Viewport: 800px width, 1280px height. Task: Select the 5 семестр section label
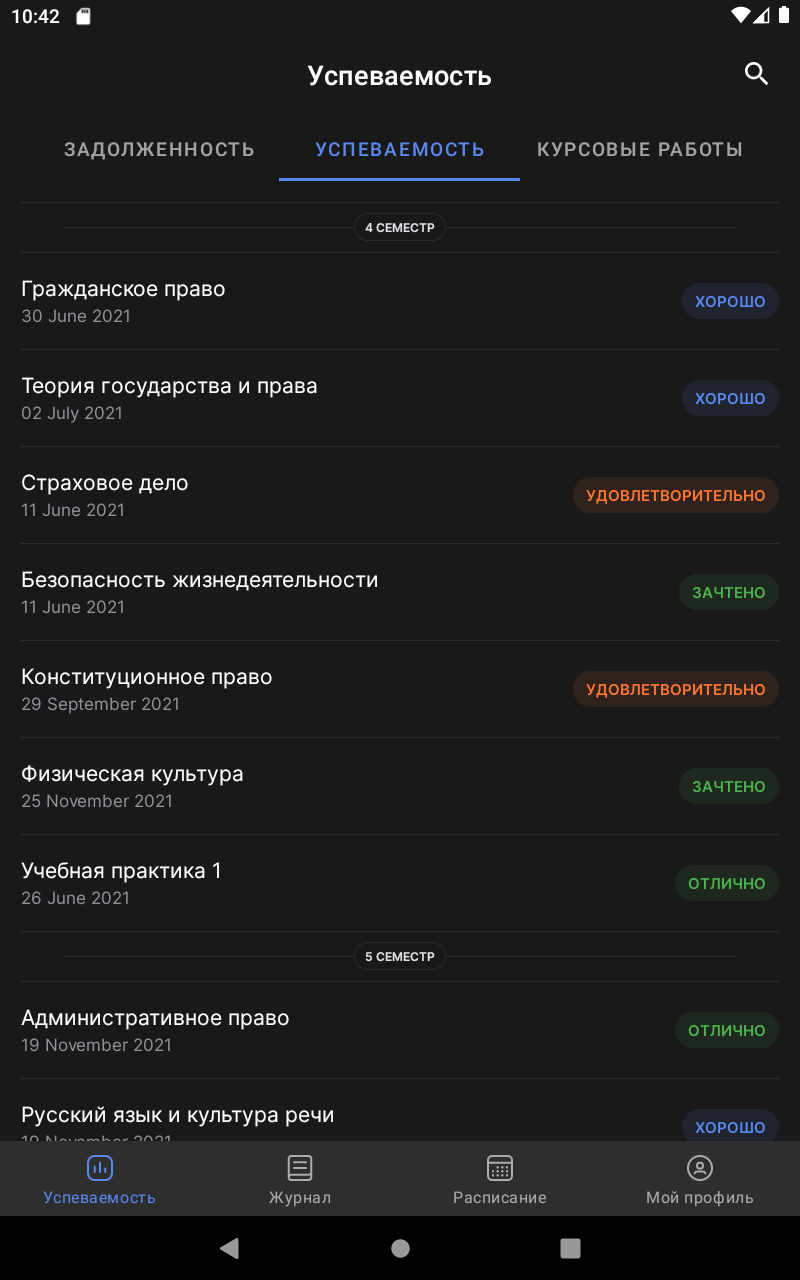[x=400, y=956]
